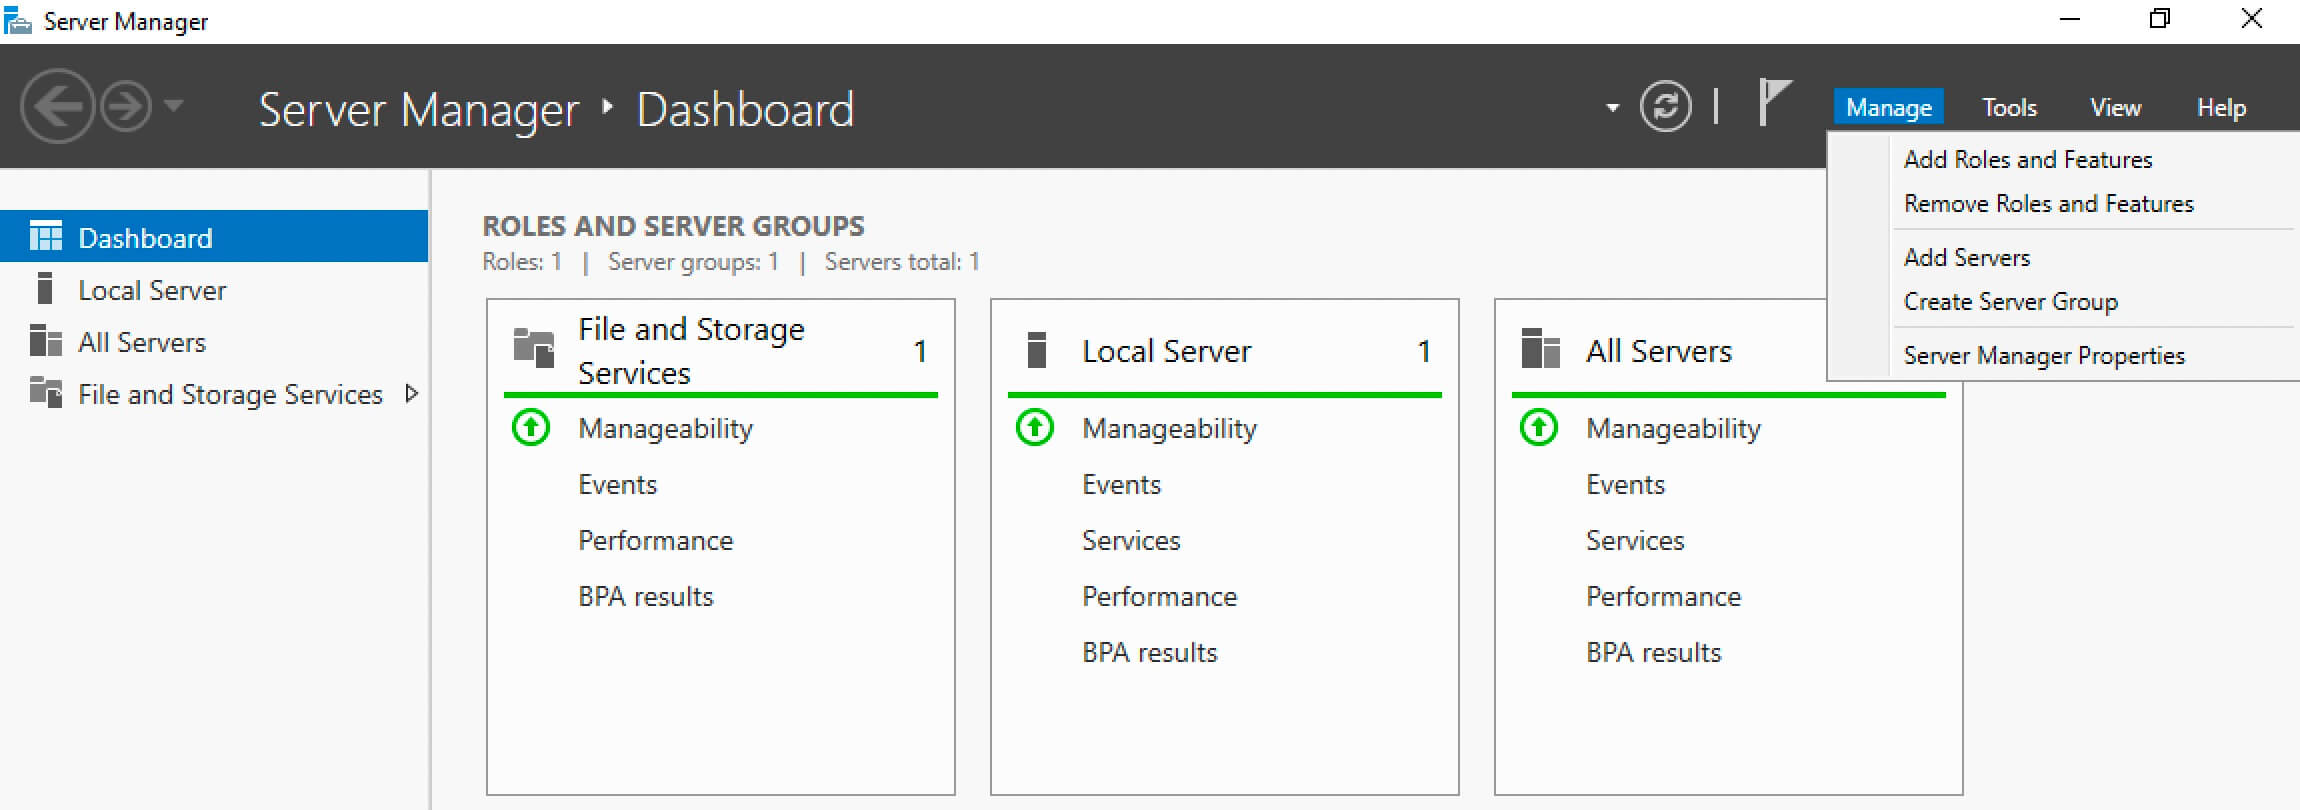Click the Local Server icon in sidebar
The width and height of the screenshot is (2300, 810).
(45, 288)
